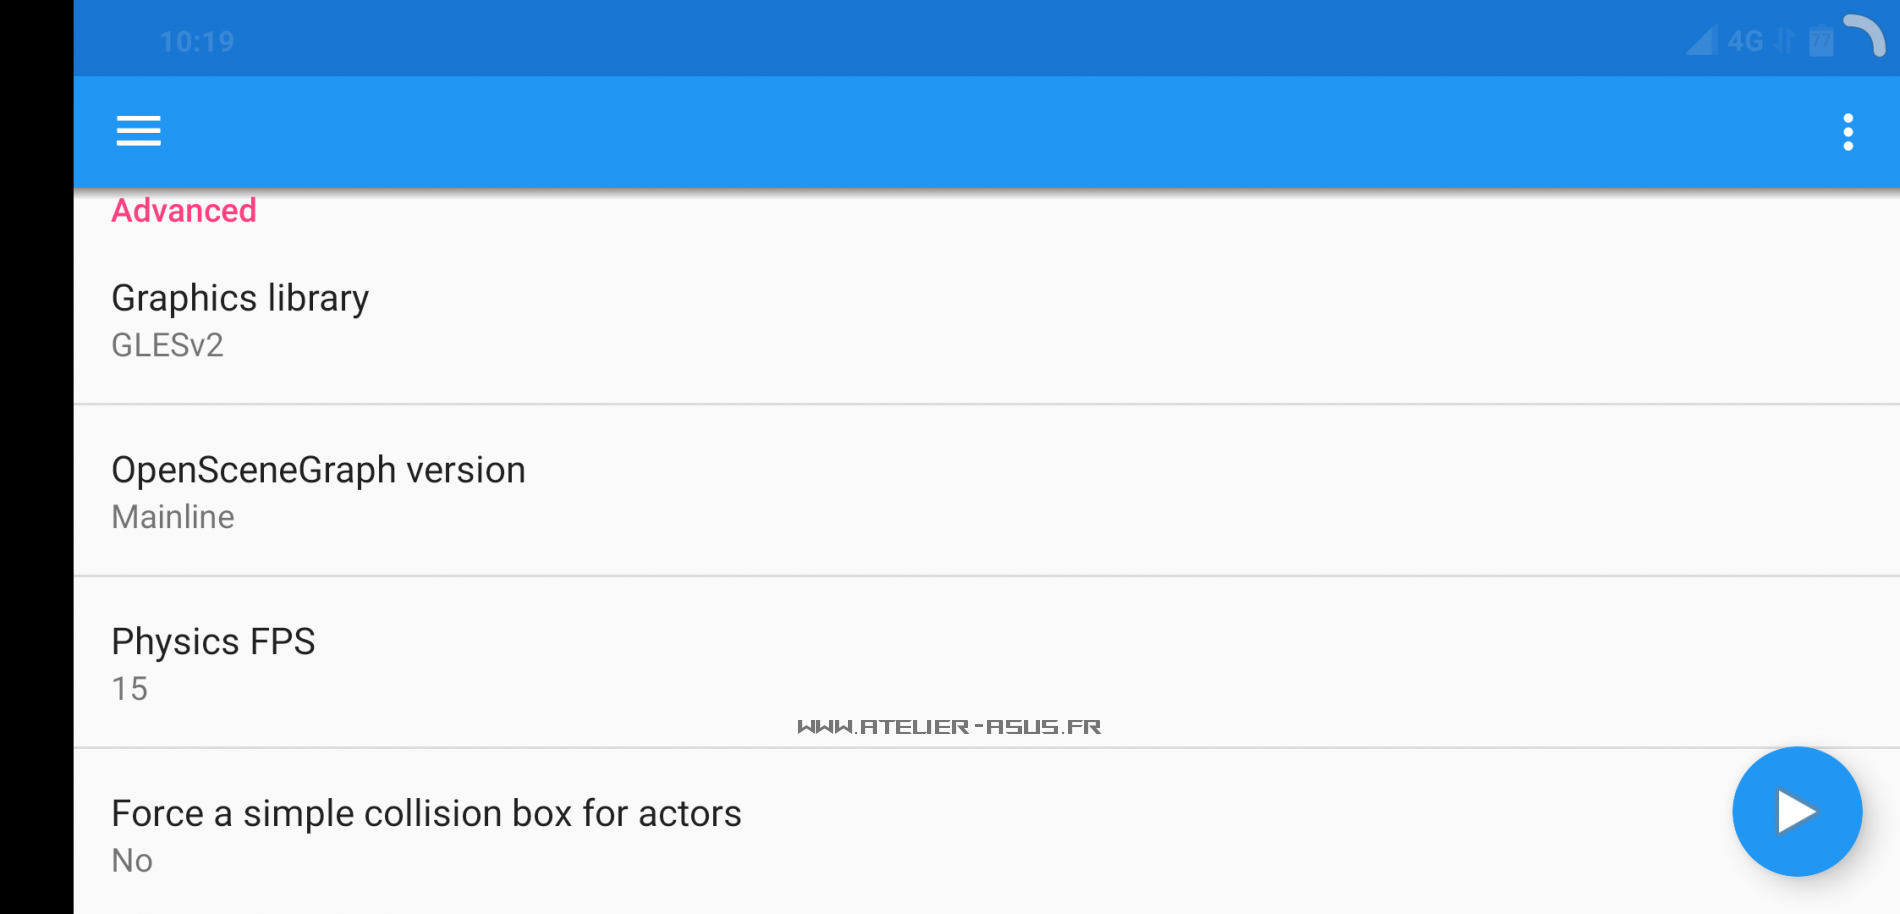This screenshot has height=914, width=1900.
Task: Click the Advanced section header
Action: pyautogui.click(x=184, y=211)
